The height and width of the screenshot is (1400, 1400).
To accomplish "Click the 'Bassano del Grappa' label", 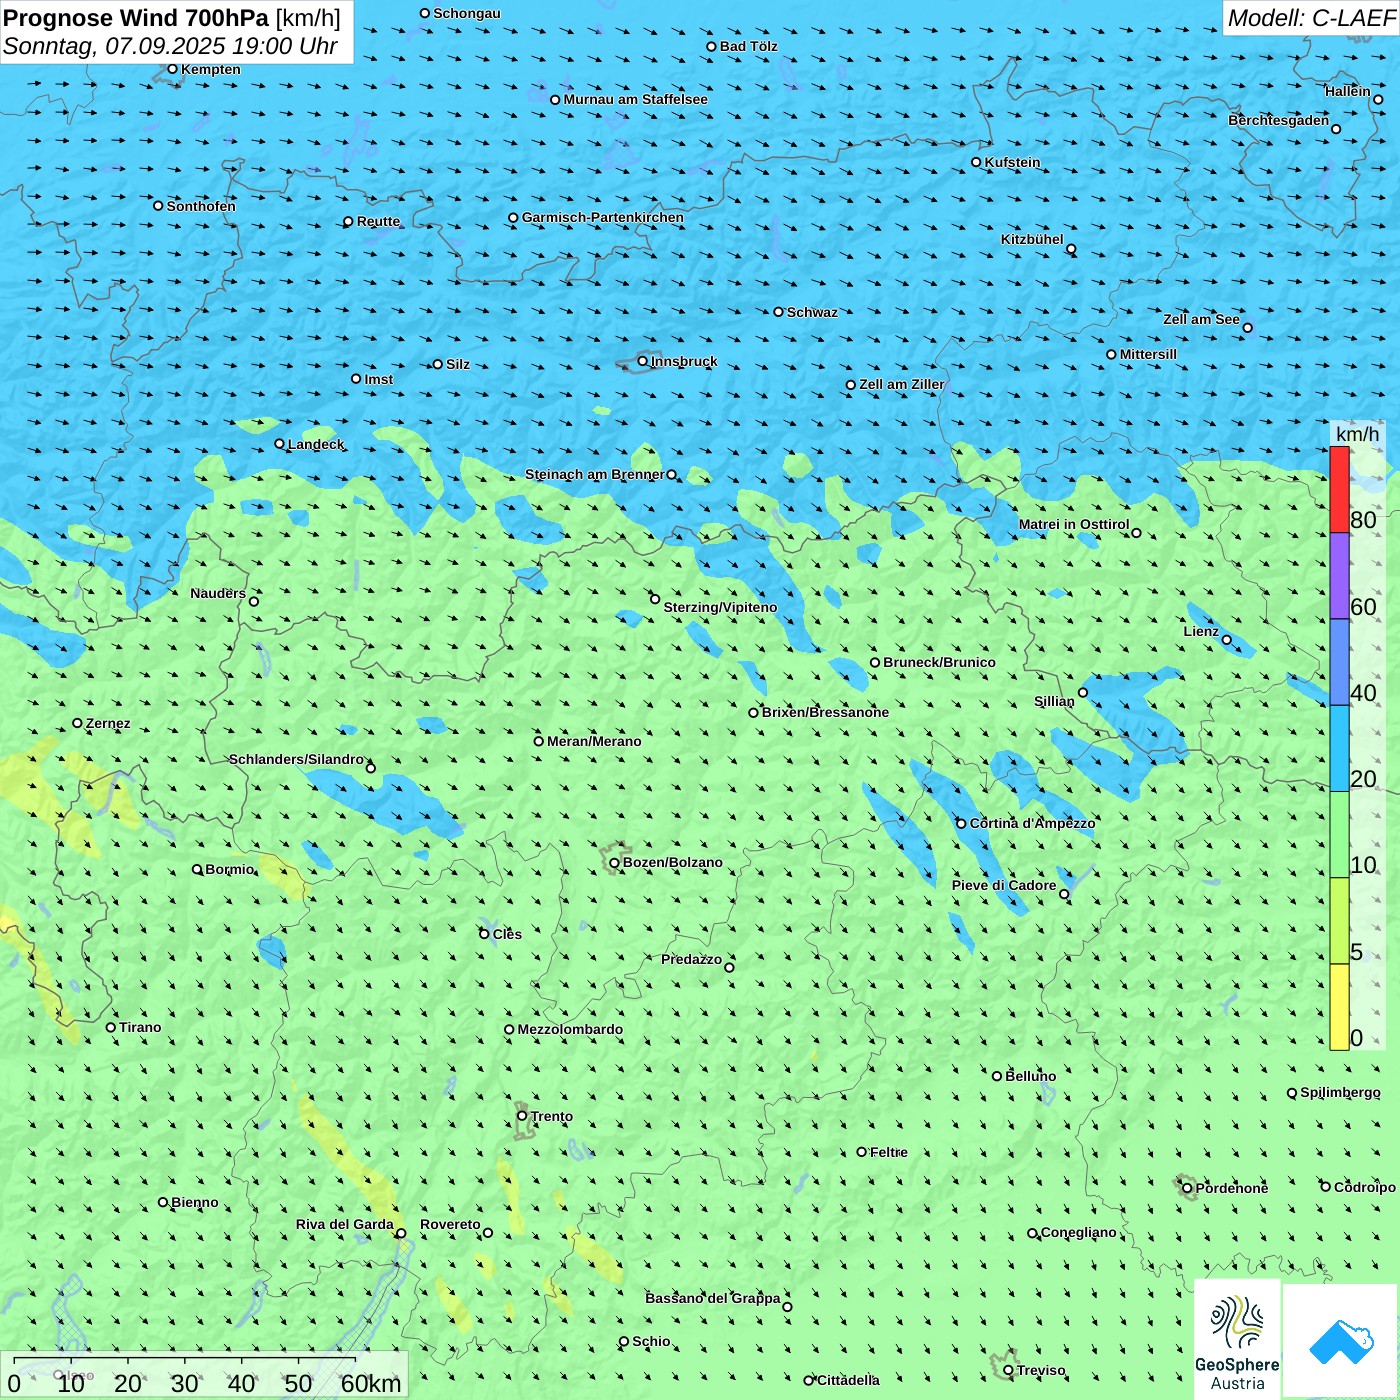I will 713,1298.
